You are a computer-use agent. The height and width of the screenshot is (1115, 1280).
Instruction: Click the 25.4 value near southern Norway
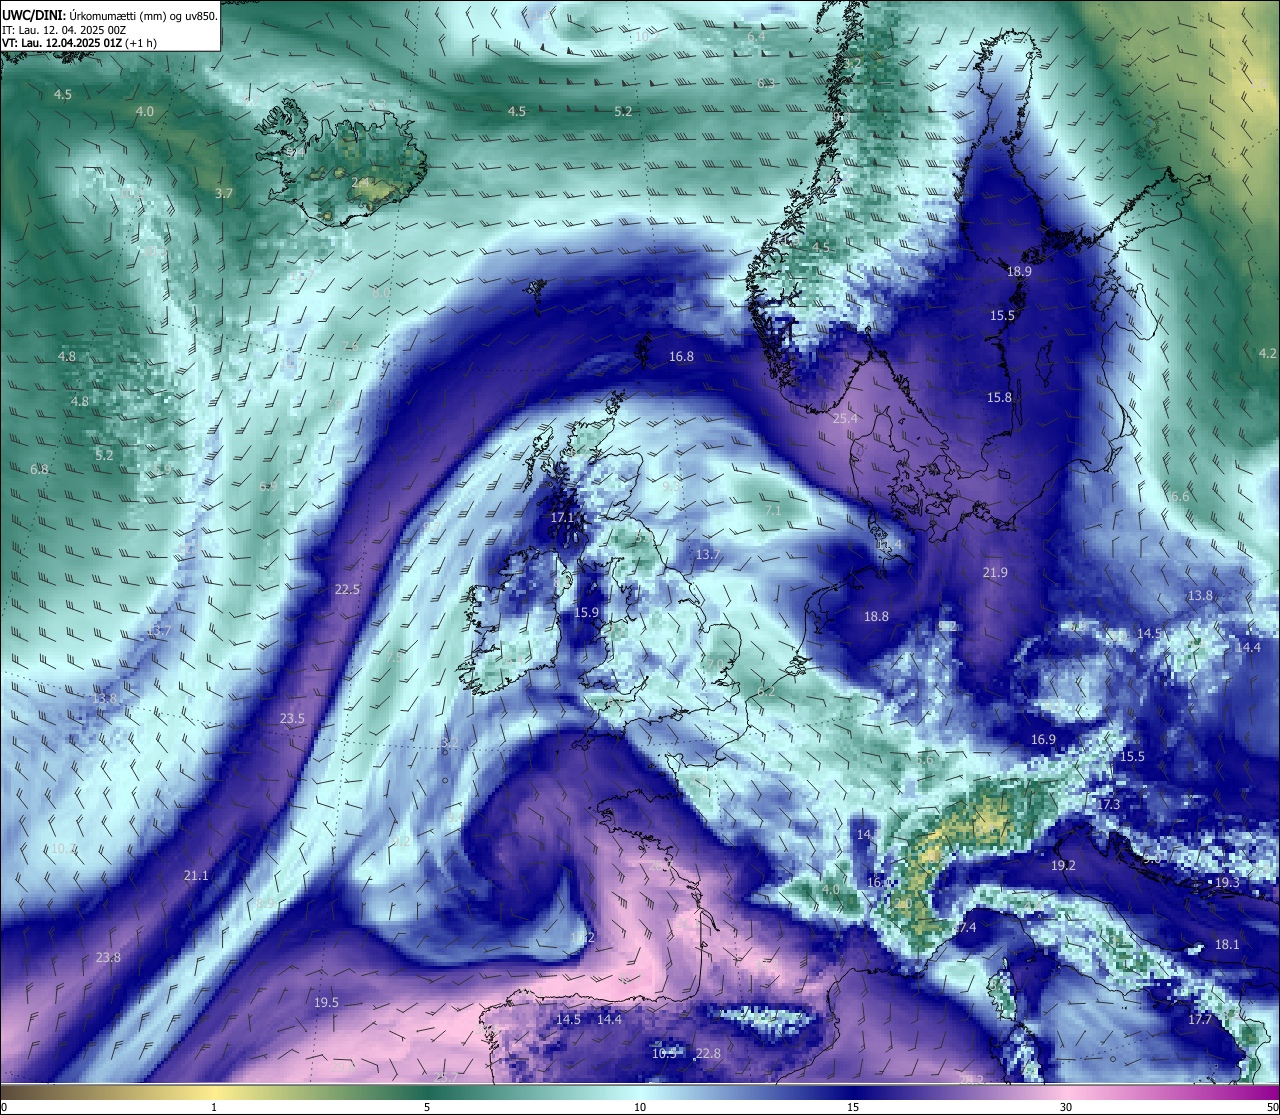point(845,418)
